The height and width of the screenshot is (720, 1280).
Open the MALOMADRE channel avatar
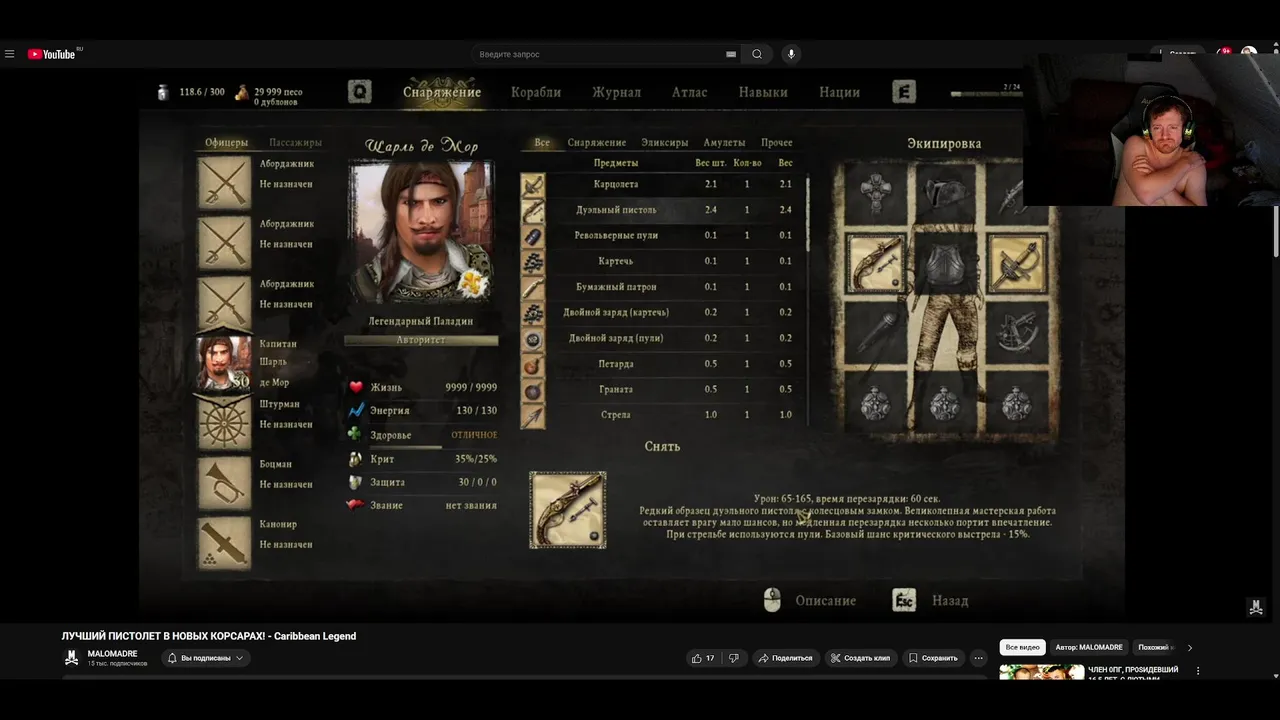coord(71,657)
